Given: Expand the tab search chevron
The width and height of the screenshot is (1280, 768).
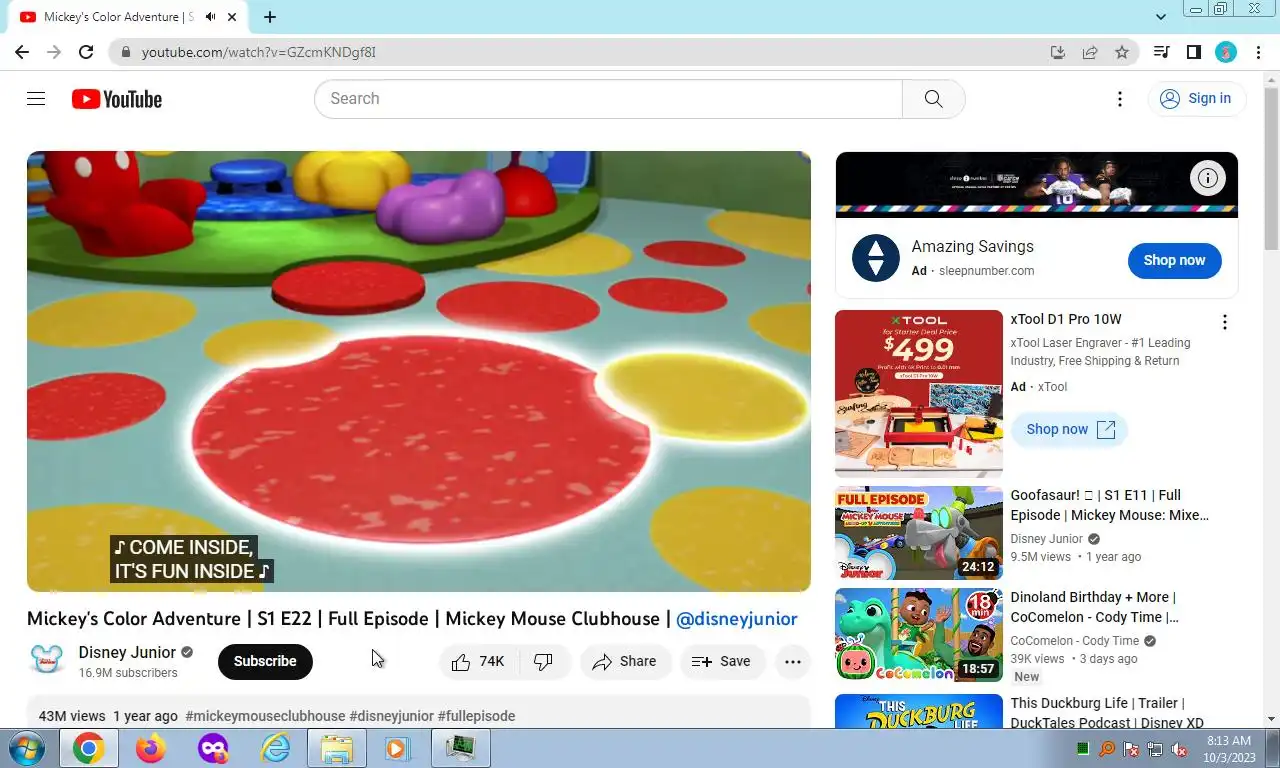Looking at the screenshot, I should pyautogui.click(x=1161, y=17).
